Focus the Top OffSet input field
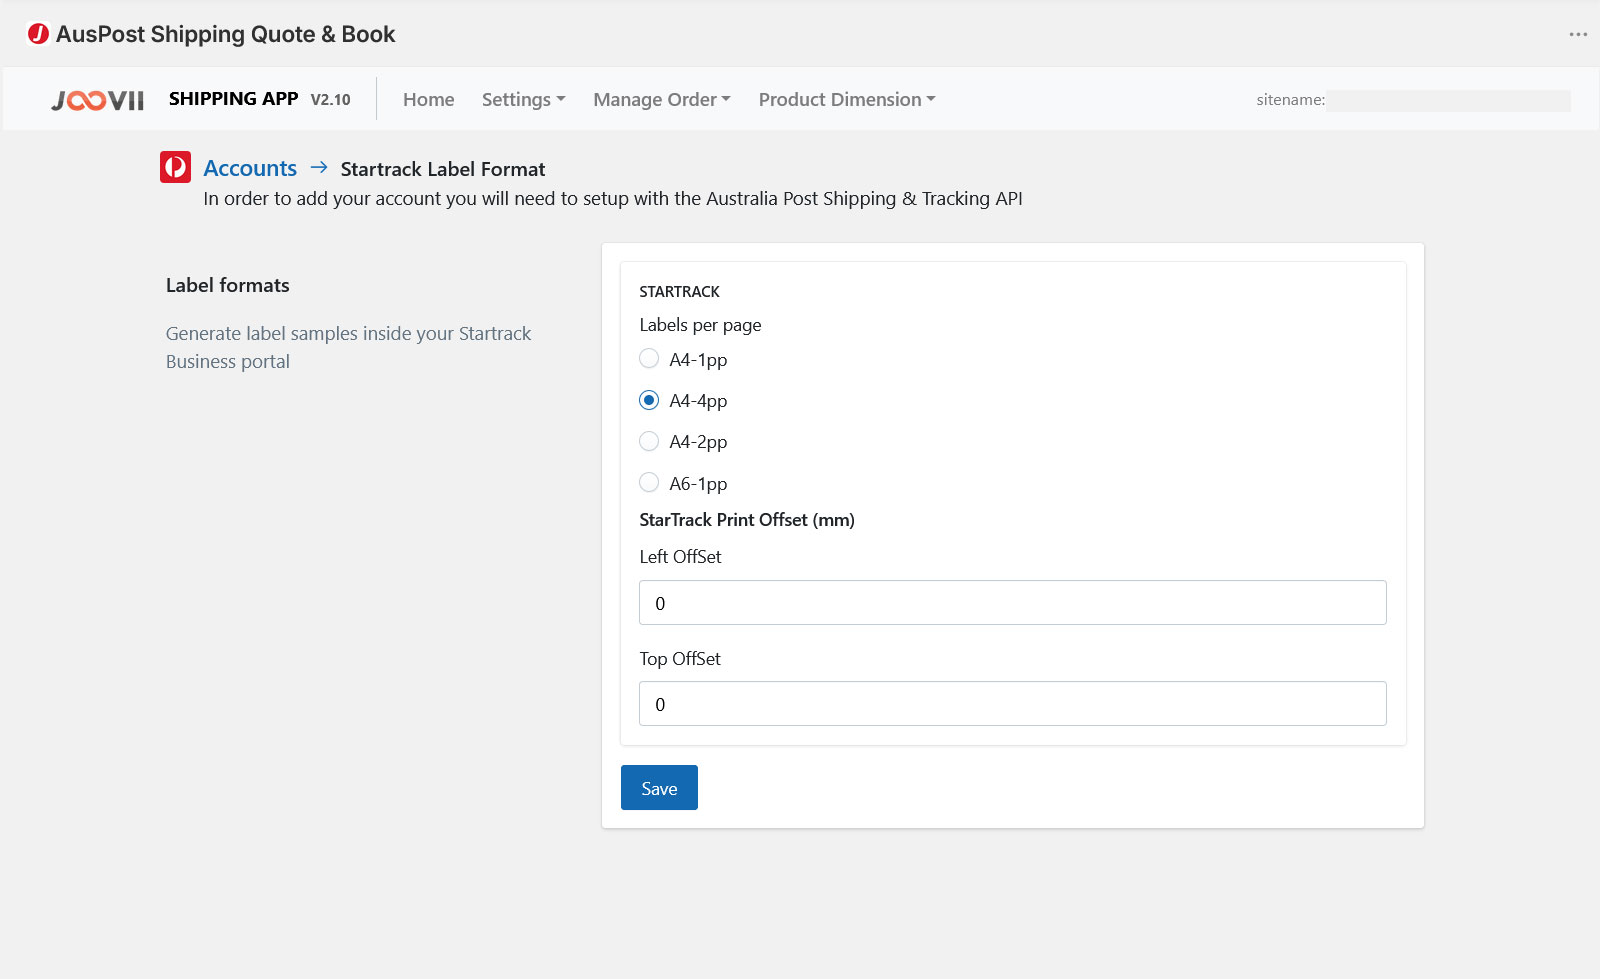 click(1012, 704)
